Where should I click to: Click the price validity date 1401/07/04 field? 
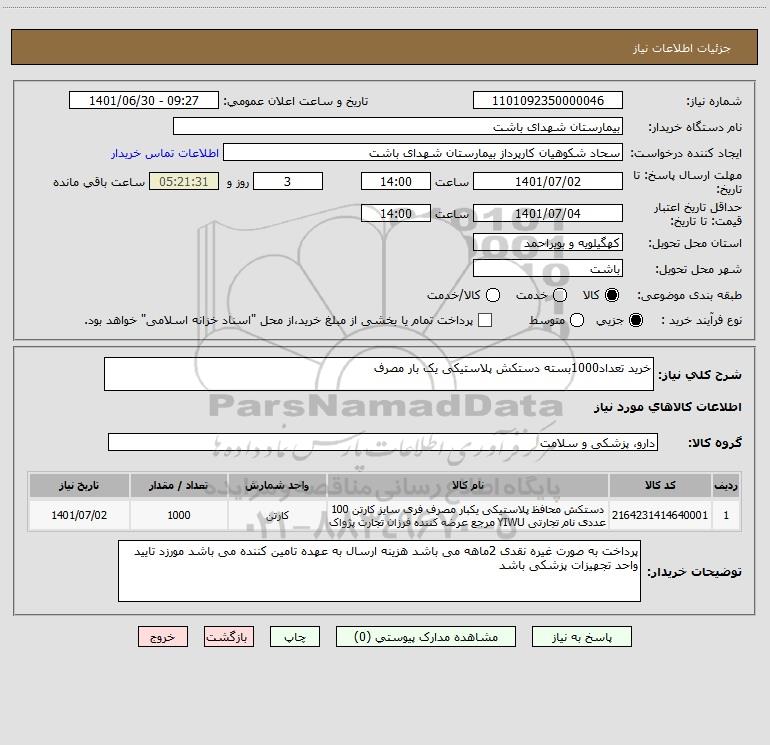(548, 213)
